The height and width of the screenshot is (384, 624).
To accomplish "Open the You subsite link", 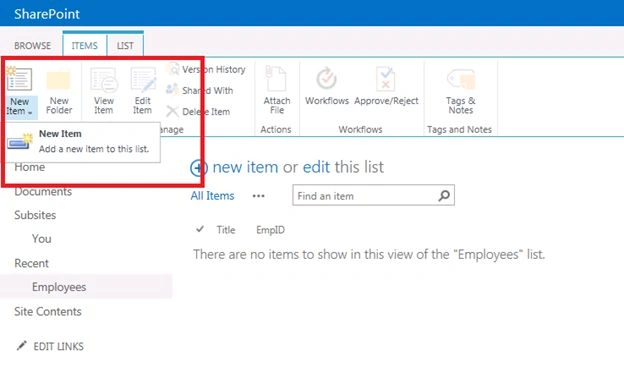I will (x=41, y=239).
